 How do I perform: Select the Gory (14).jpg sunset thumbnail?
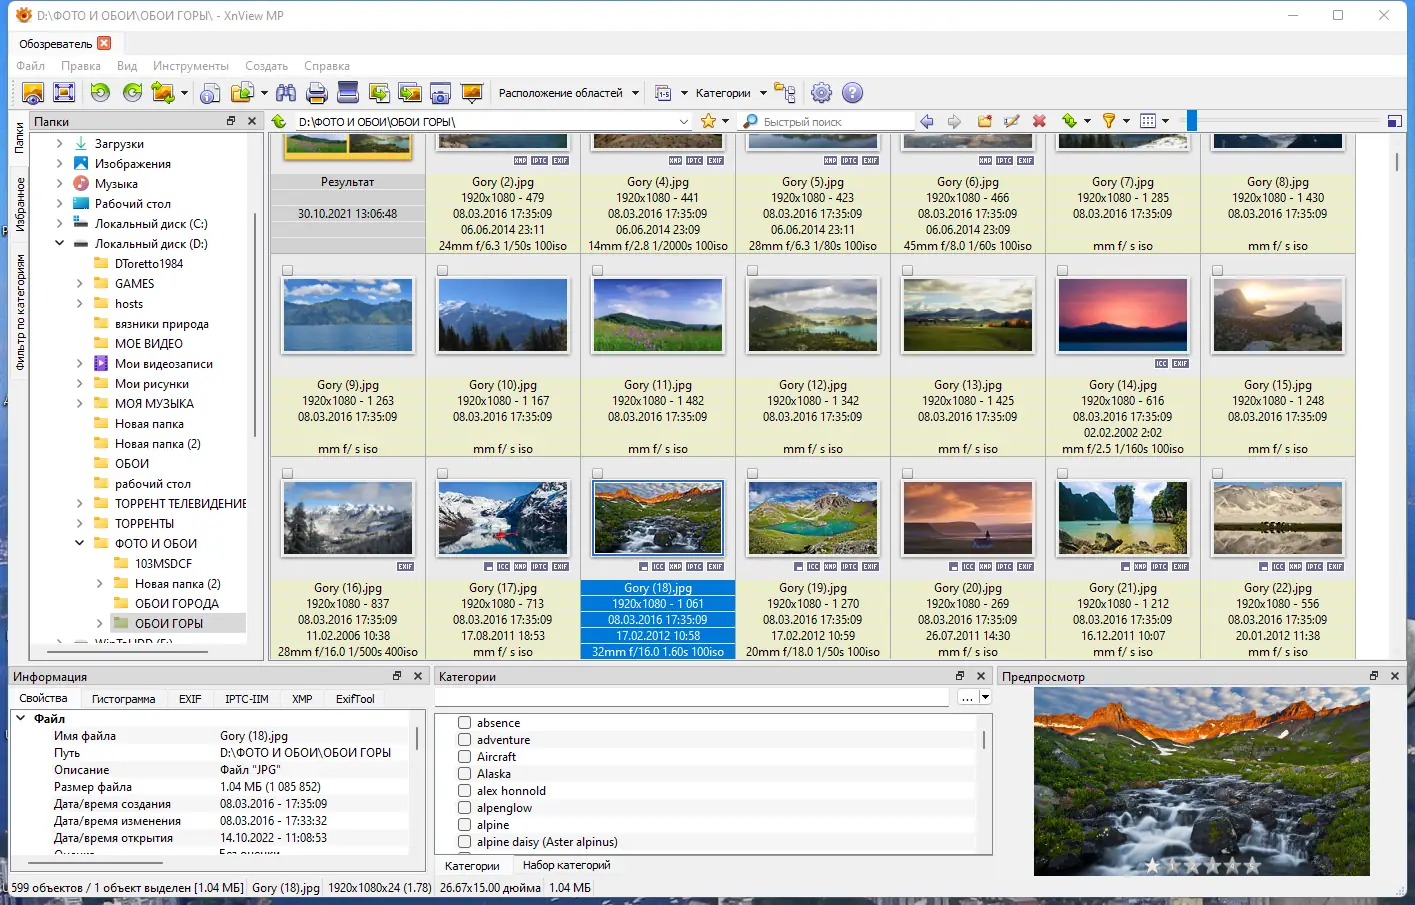1123,316
